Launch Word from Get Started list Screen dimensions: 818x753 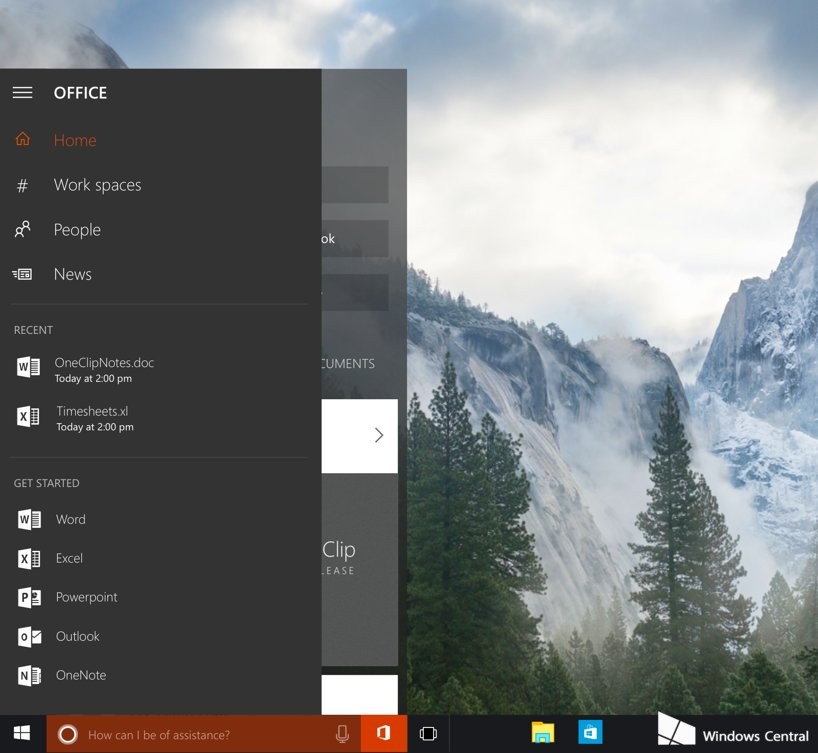71,520
